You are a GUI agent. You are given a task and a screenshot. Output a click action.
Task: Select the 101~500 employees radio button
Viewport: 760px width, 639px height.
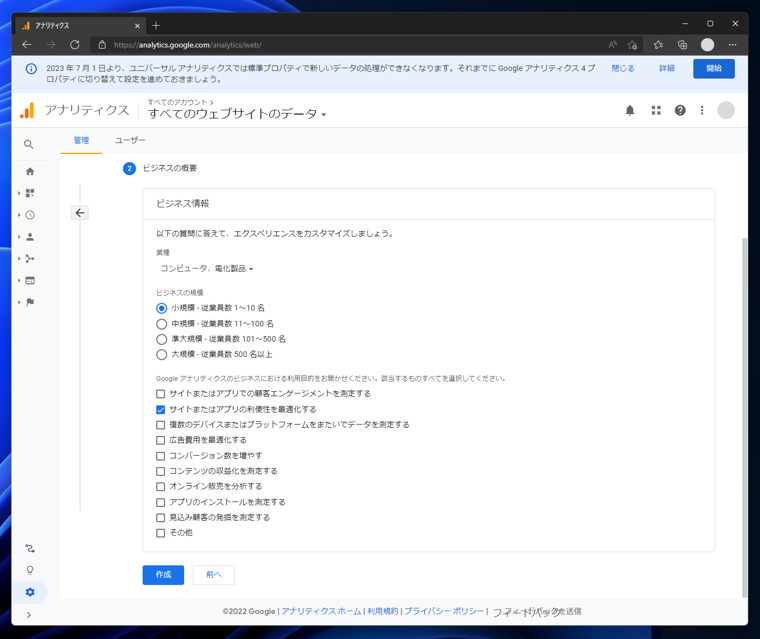161,339
